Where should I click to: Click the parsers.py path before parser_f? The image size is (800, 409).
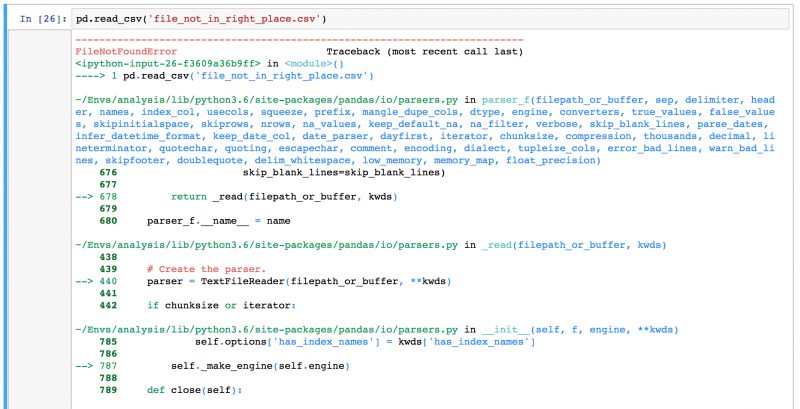click(x=267, y=100)
